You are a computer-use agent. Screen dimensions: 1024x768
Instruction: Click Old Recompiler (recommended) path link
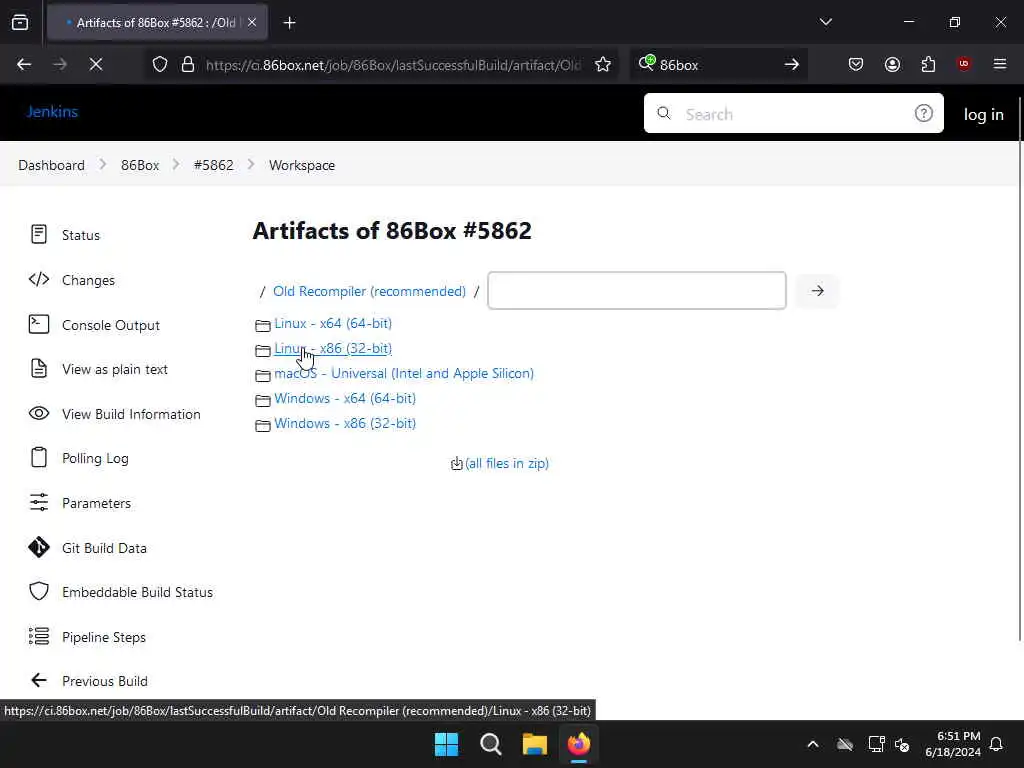point(369,291)
